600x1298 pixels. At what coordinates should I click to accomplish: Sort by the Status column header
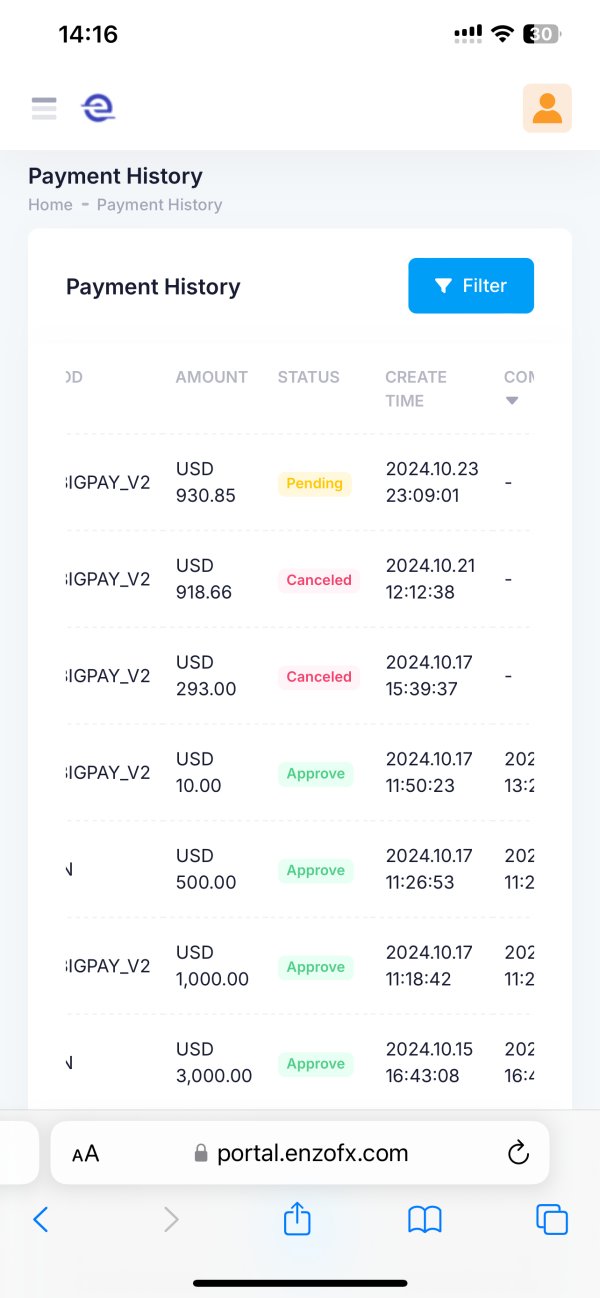[x=308, y=377]
